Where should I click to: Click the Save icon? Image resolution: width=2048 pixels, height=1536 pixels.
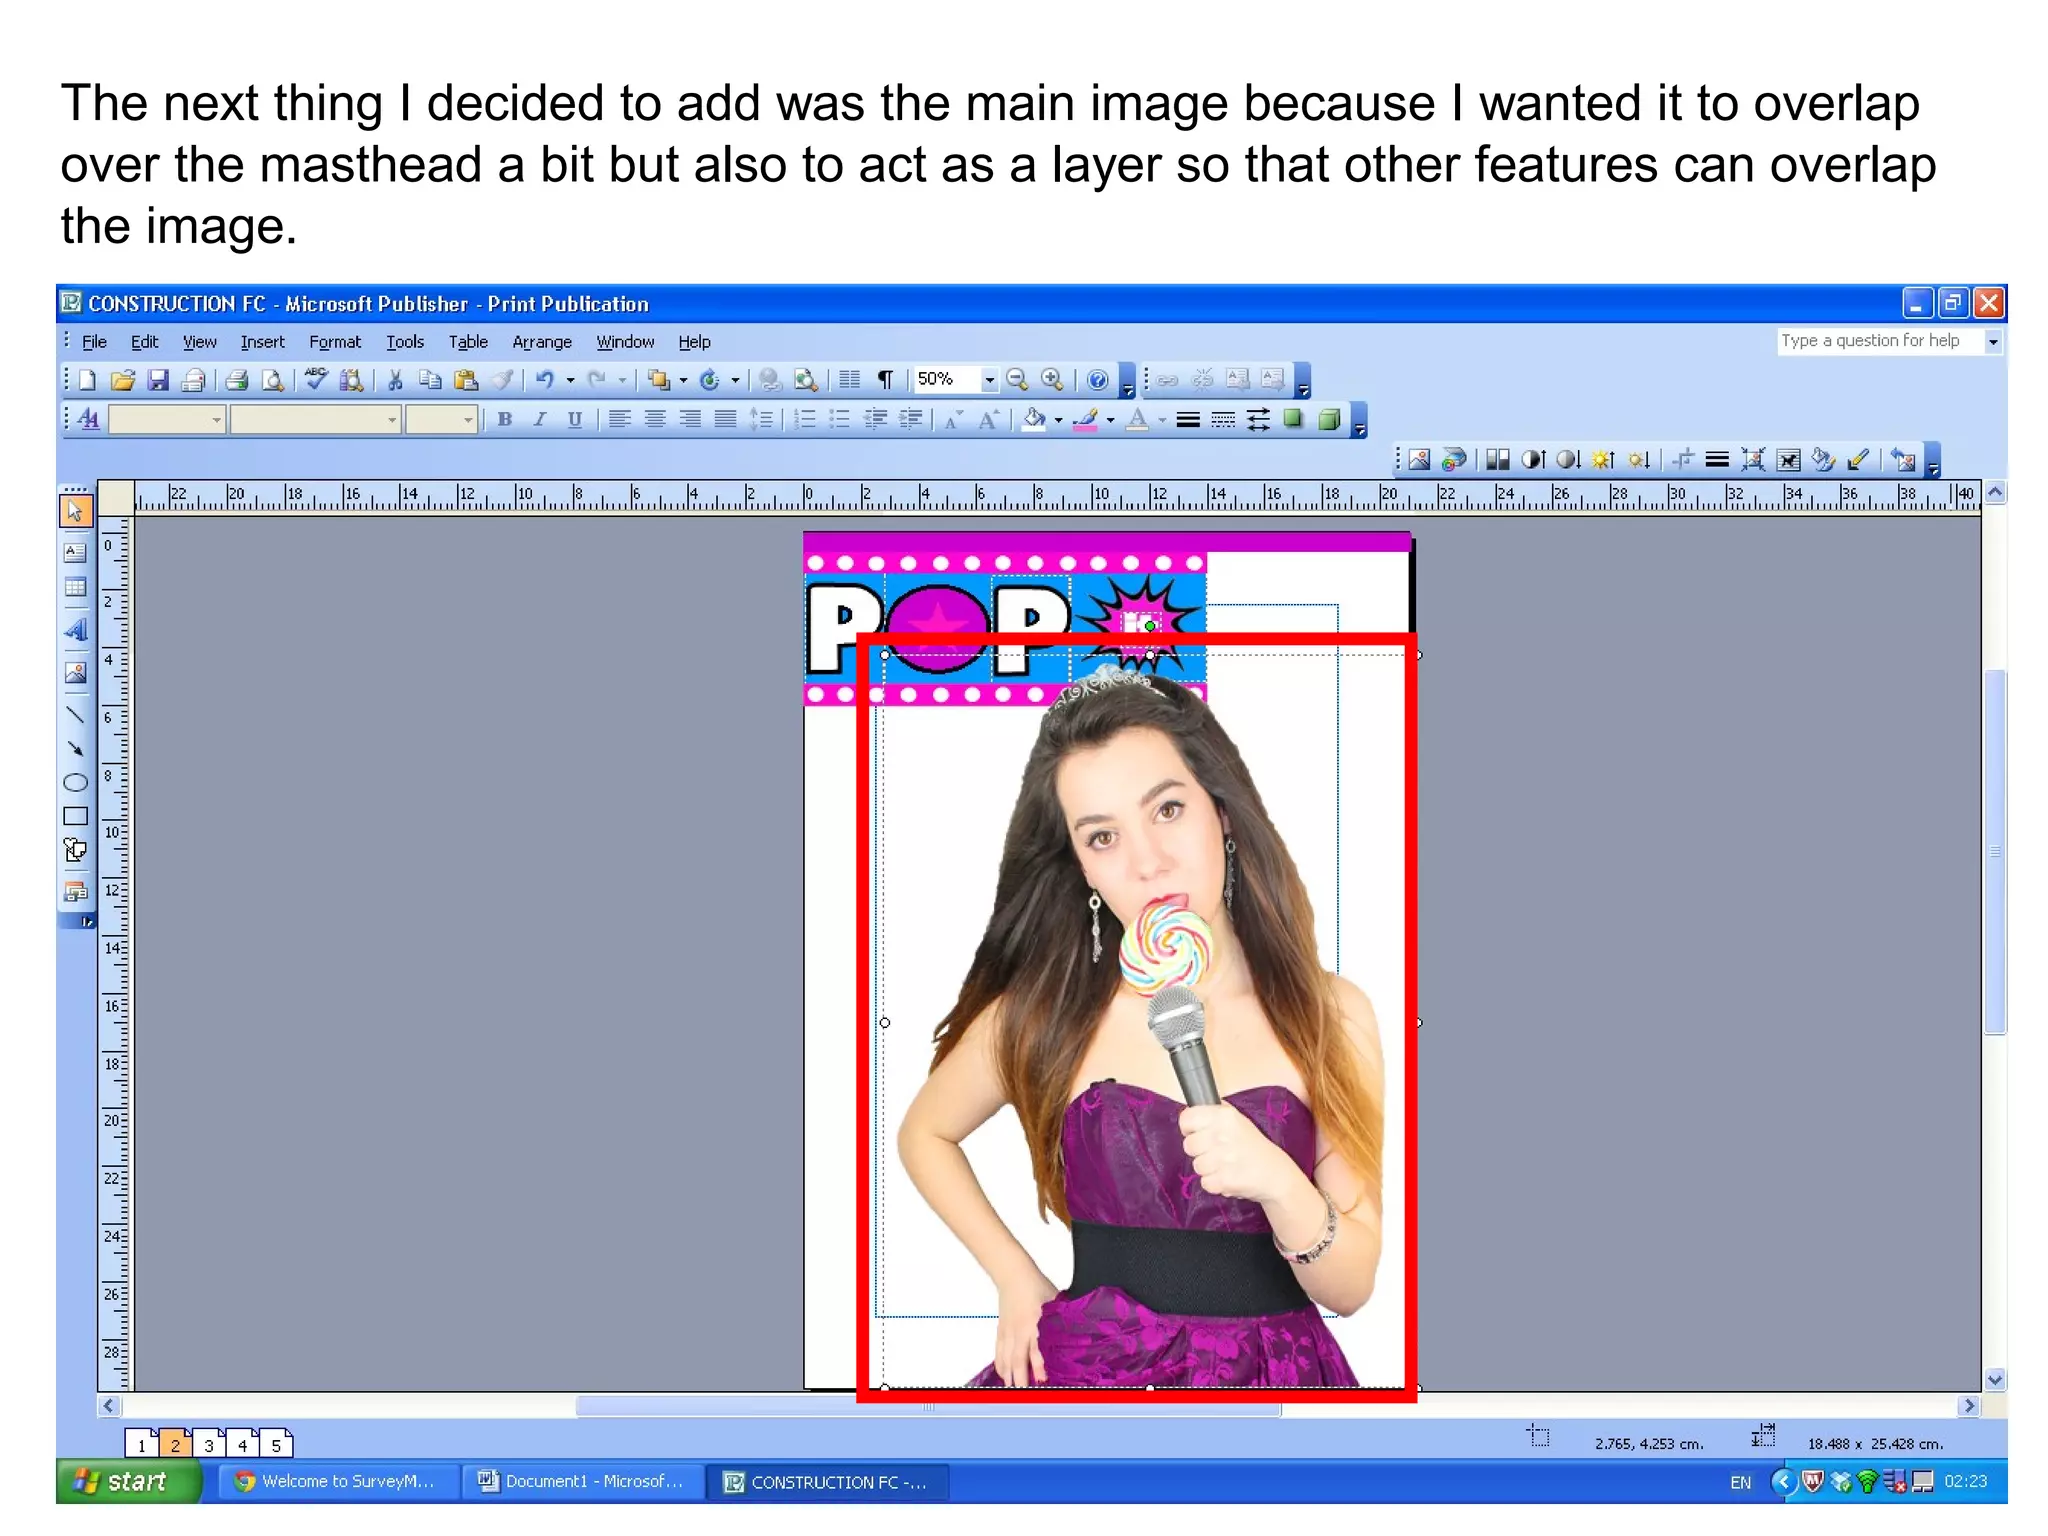tap(158, 380)
